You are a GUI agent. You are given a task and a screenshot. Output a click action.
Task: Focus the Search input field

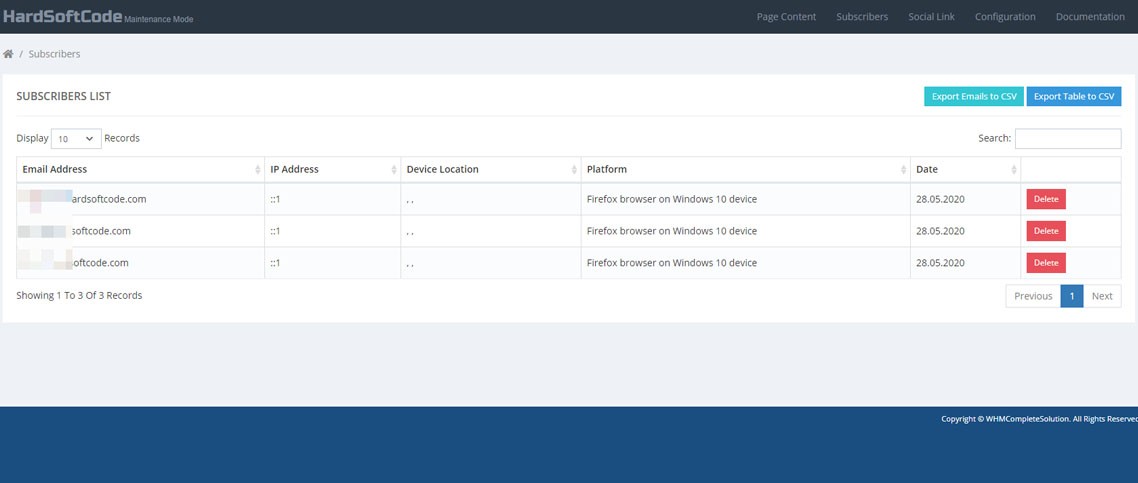point(1067,139)
